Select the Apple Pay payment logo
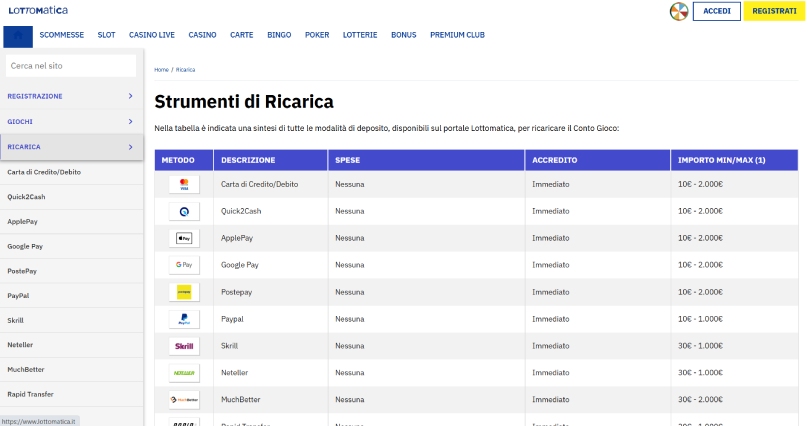 pyautogui.click(x=184, y=238)
